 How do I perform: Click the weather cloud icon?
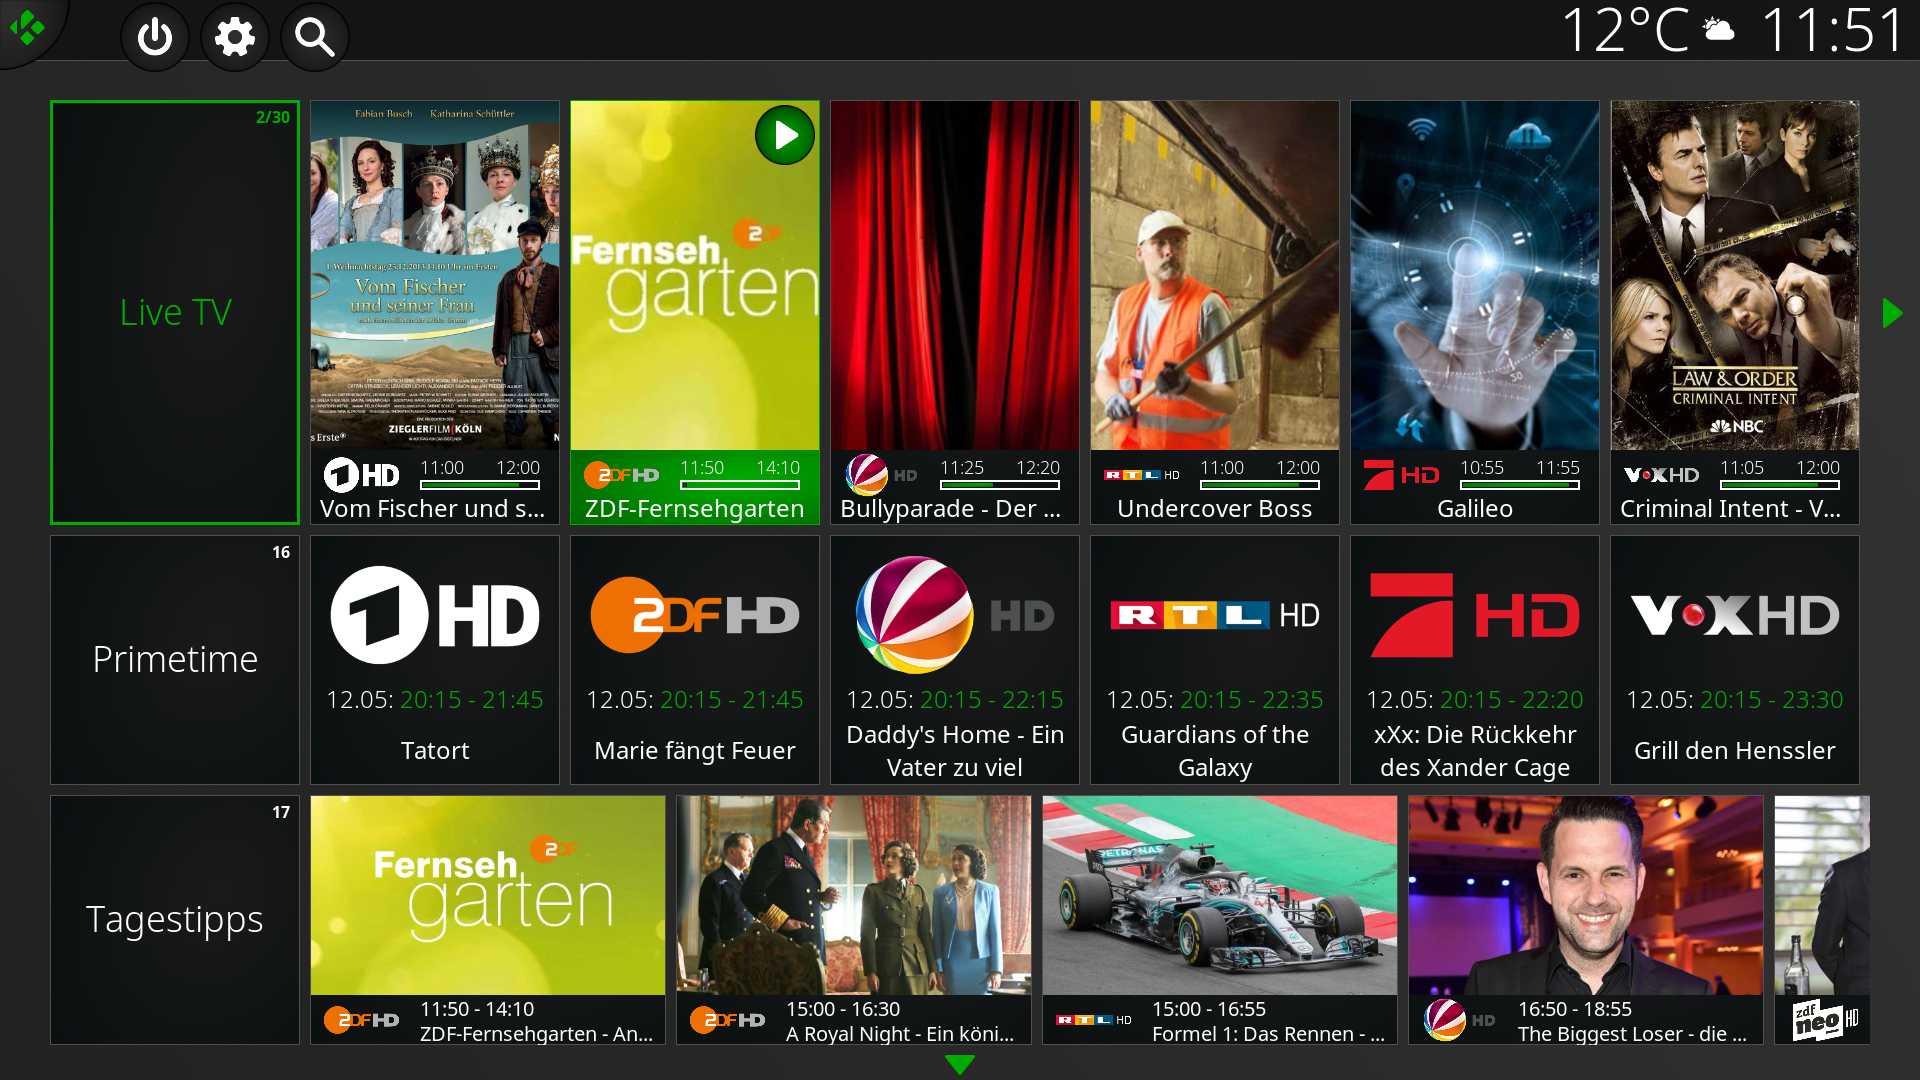tap(1719, 29)
